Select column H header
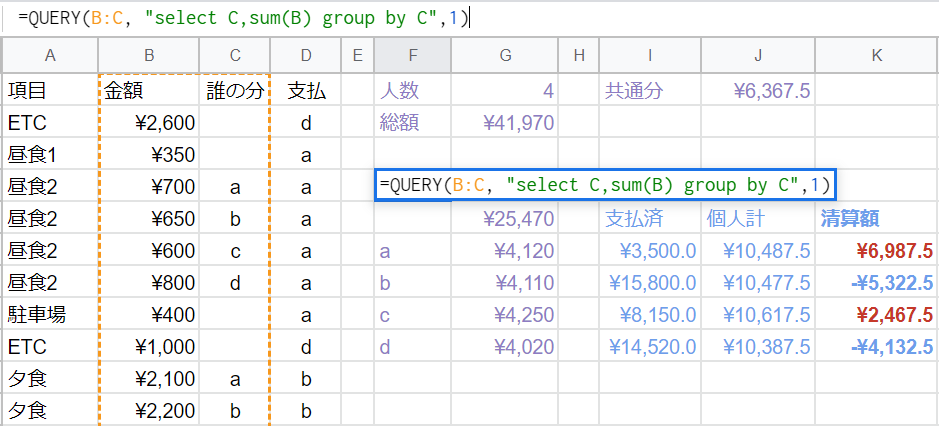 click(x=578, y=56)
